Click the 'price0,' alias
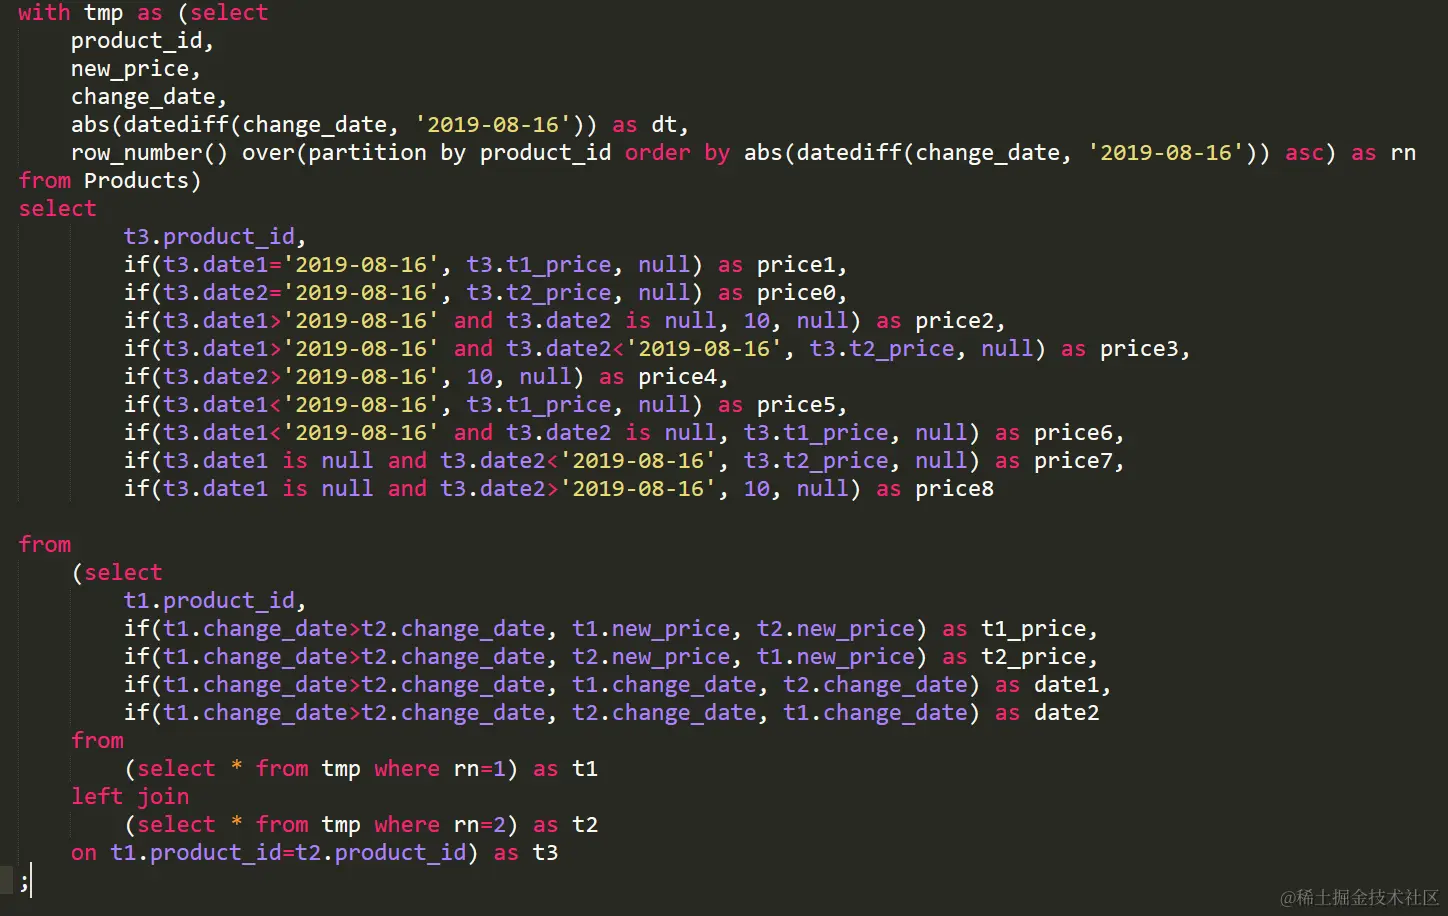 (x=802, y=293)
